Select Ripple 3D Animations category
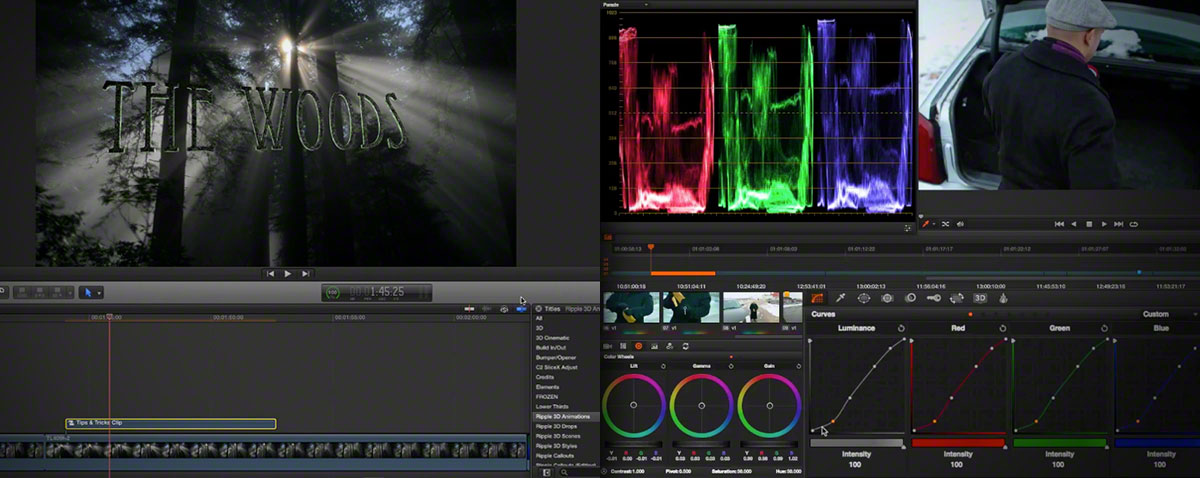Image resolution: width=1200 pixels, height=478 pixels. click(x=563, y=416)
